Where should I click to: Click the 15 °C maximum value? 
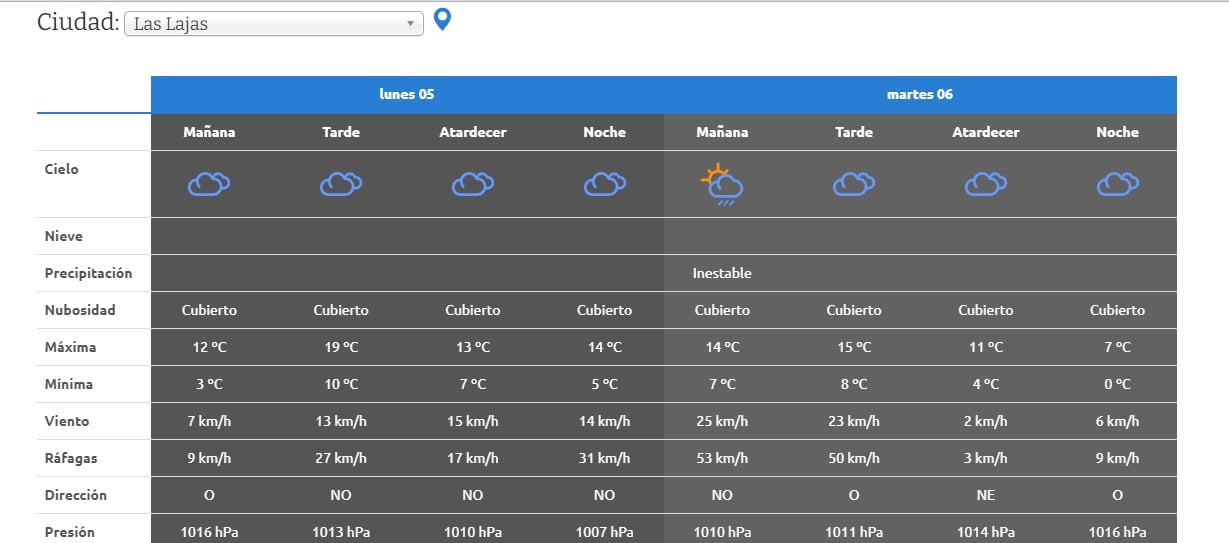pos(854,347)
